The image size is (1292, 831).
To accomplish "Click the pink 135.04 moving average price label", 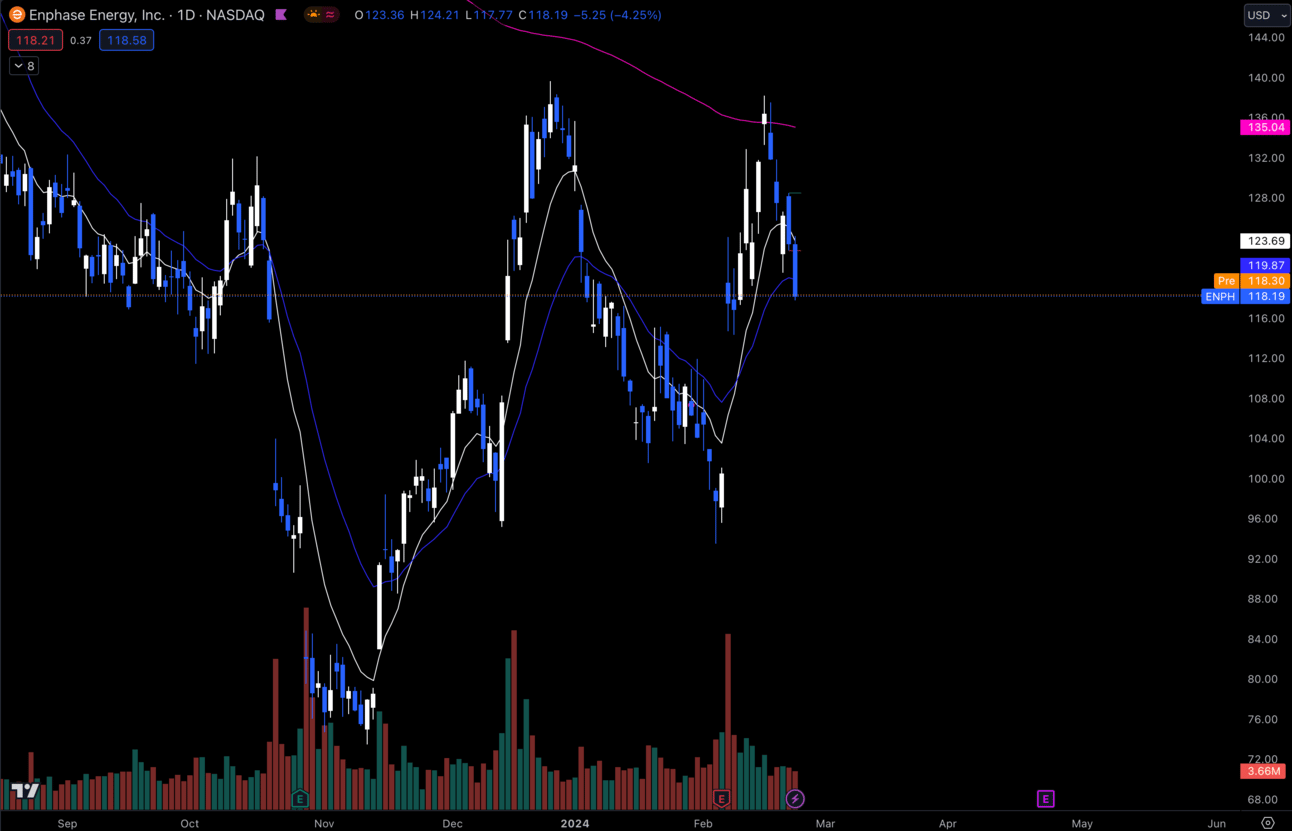I will tap(1265, 127).
